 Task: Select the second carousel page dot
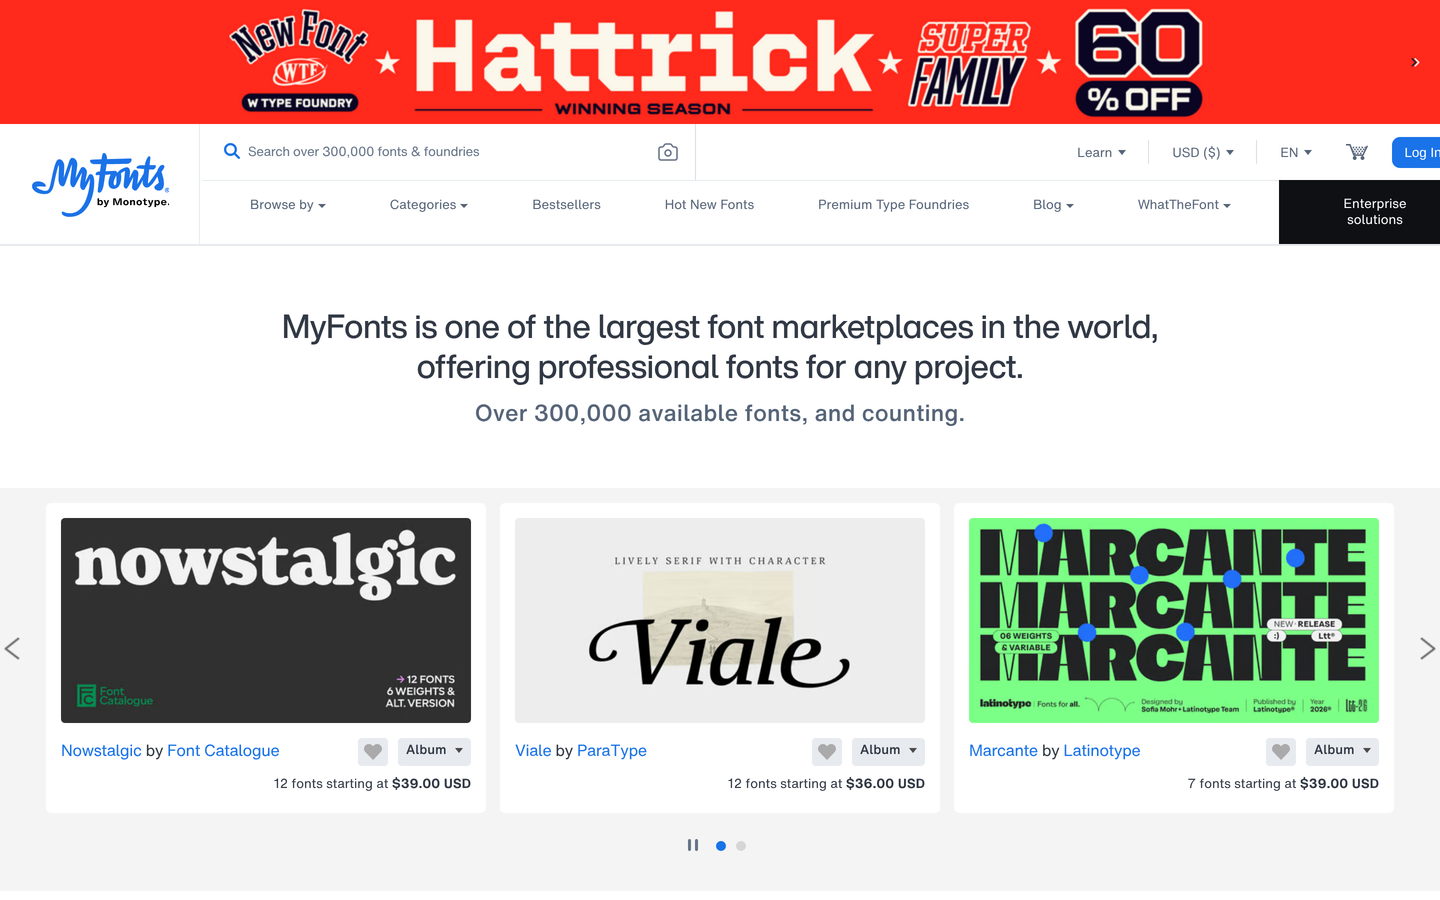(x=741, y=846)
